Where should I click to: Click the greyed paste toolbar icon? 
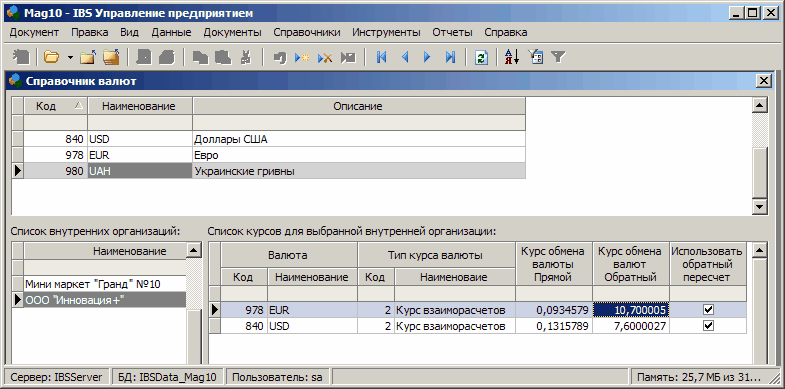[223, 57]
